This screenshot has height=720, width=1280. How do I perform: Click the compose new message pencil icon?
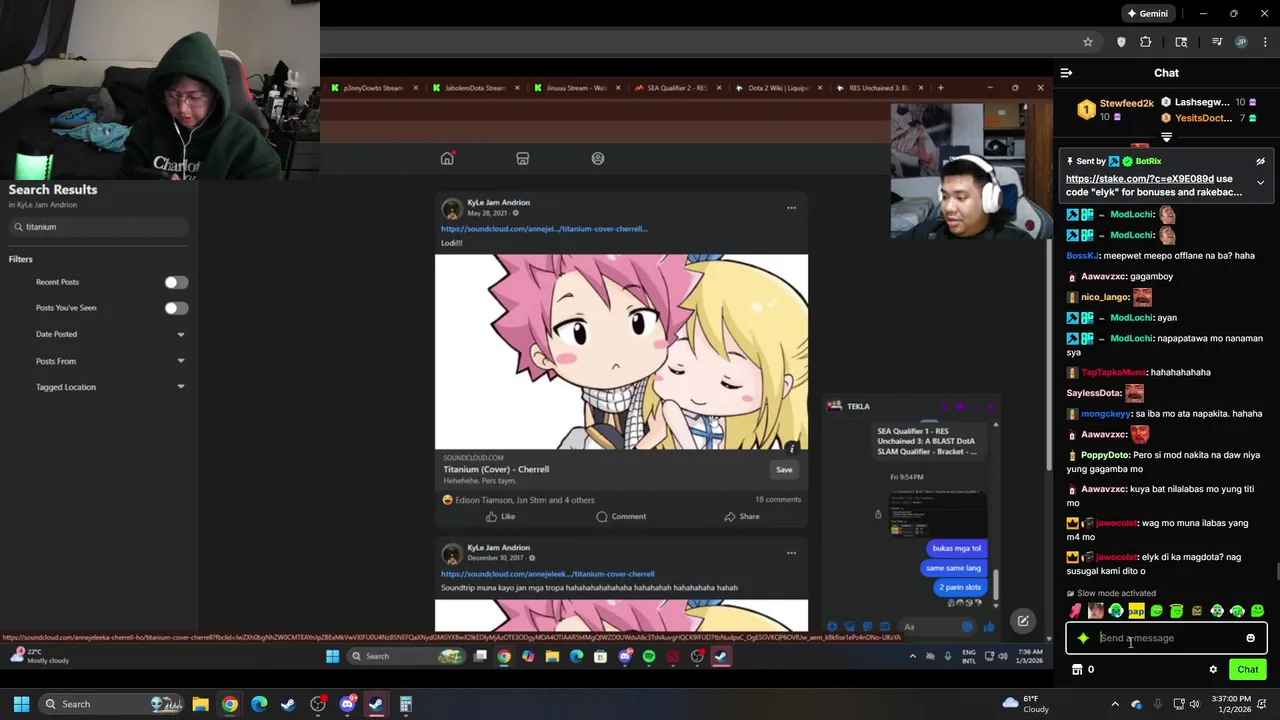click(x=1023, y=621)
